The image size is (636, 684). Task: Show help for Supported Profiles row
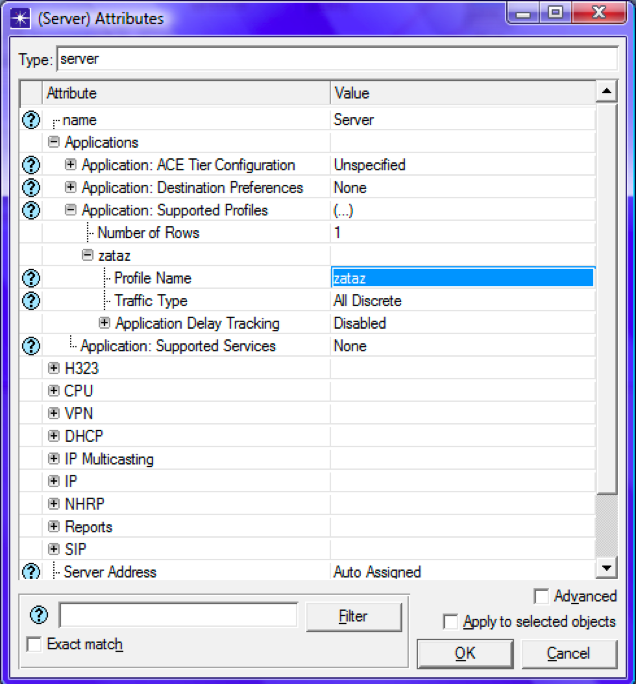click(x=31, y=210)
